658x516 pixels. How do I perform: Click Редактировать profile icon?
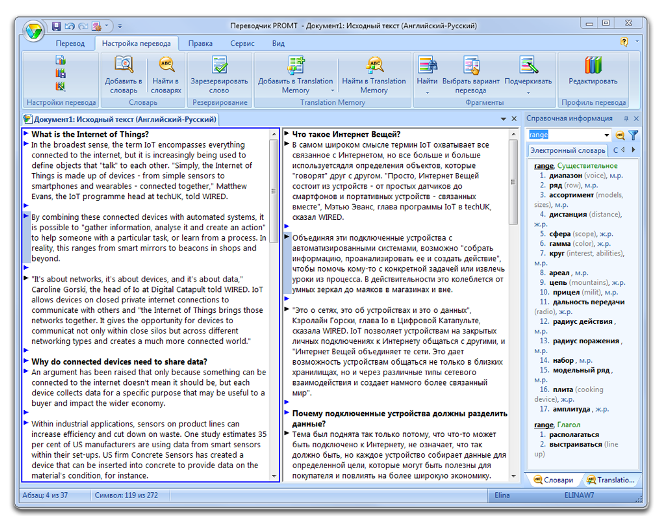(x=593, y=65)
